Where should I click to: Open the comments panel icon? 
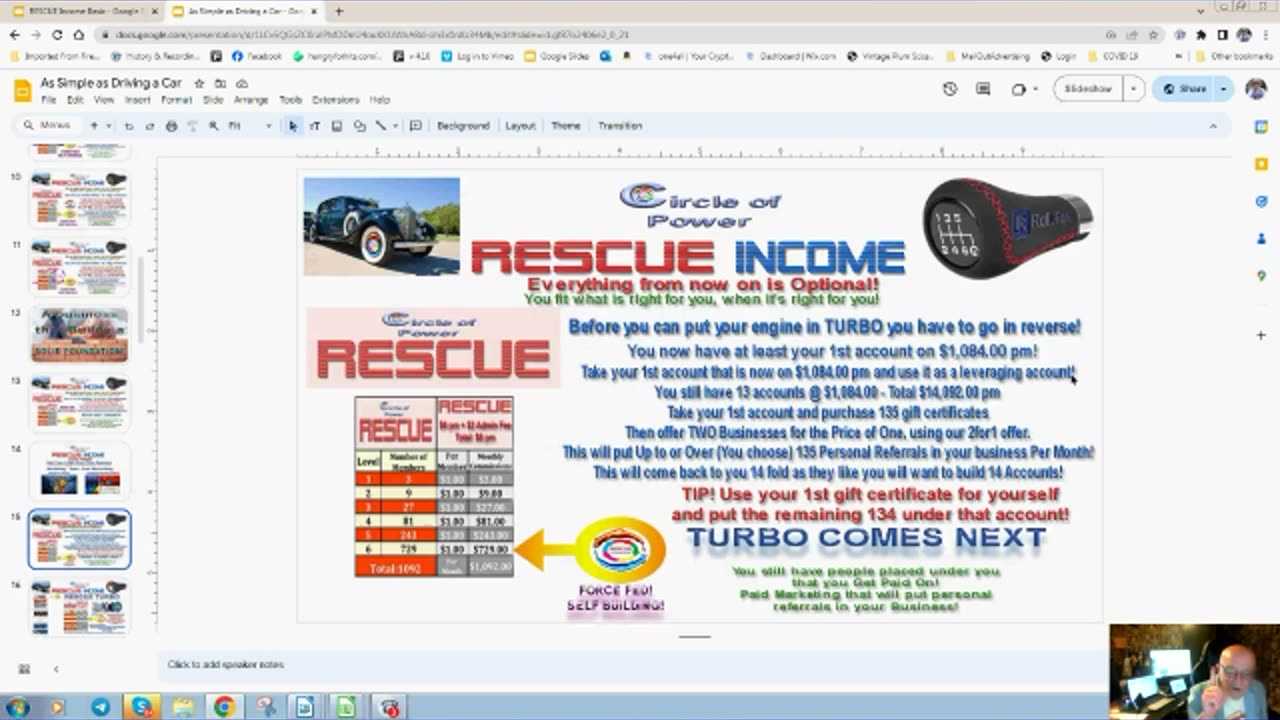pyautogui.click(x=983, y=89)
